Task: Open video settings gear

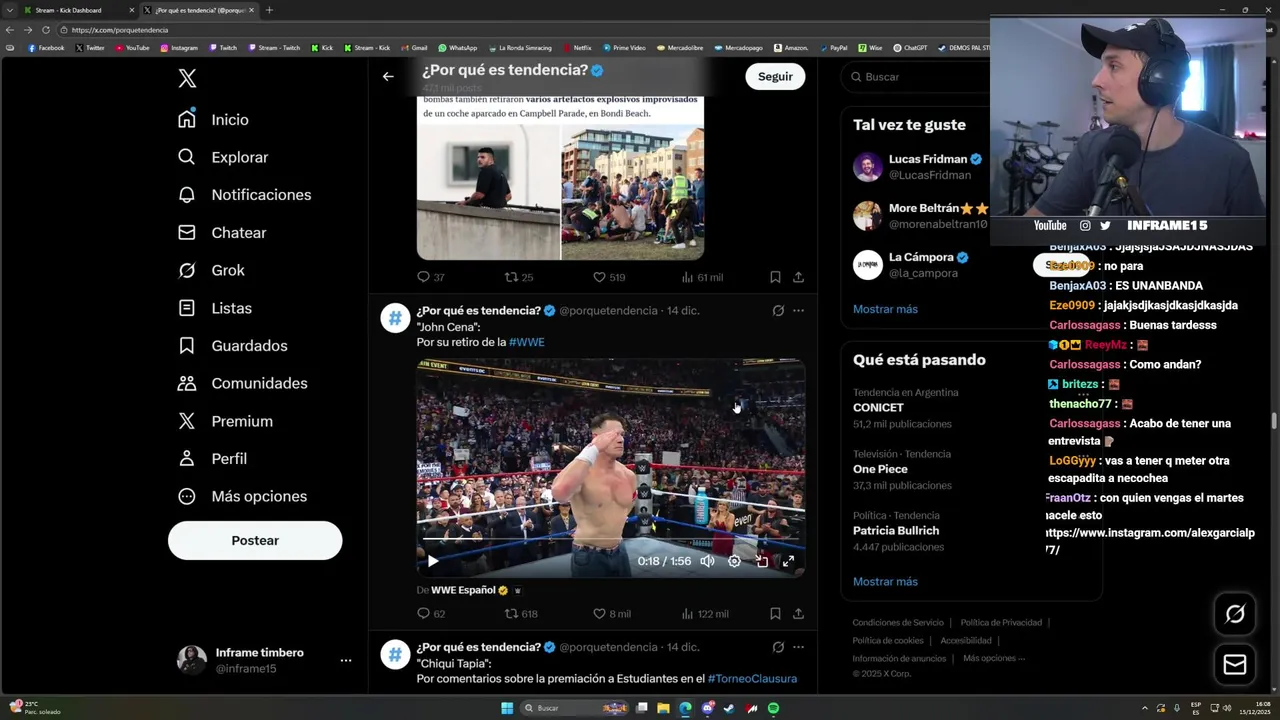Action: (x=734, y=561)
